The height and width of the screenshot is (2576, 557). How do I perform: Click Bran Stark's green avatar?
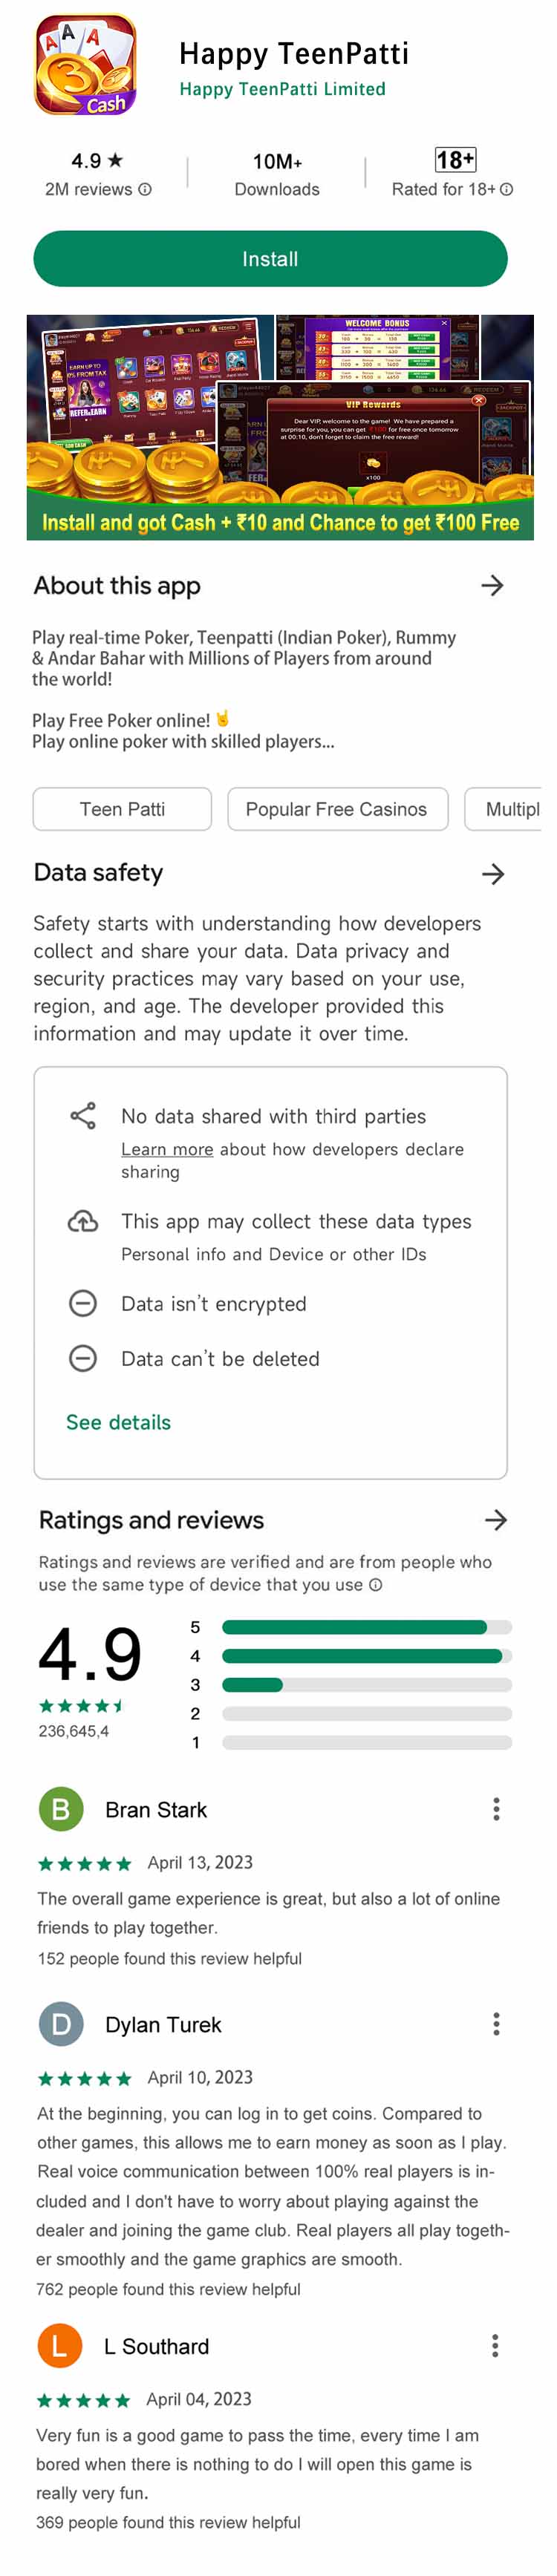(61, 1809)
